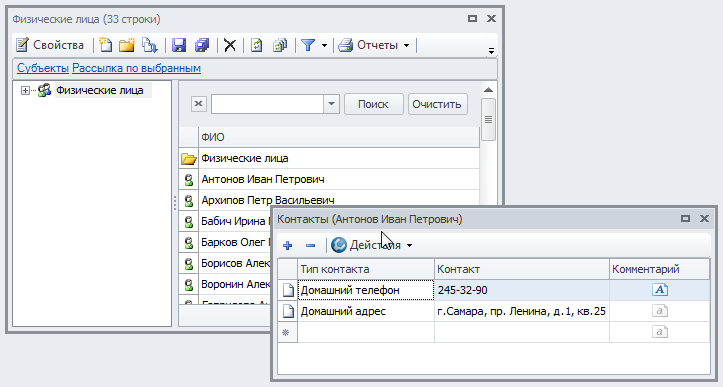Viewport: 723px width, 387px height.
Task: Select the Барков Олег row
Action: (234, 242)
